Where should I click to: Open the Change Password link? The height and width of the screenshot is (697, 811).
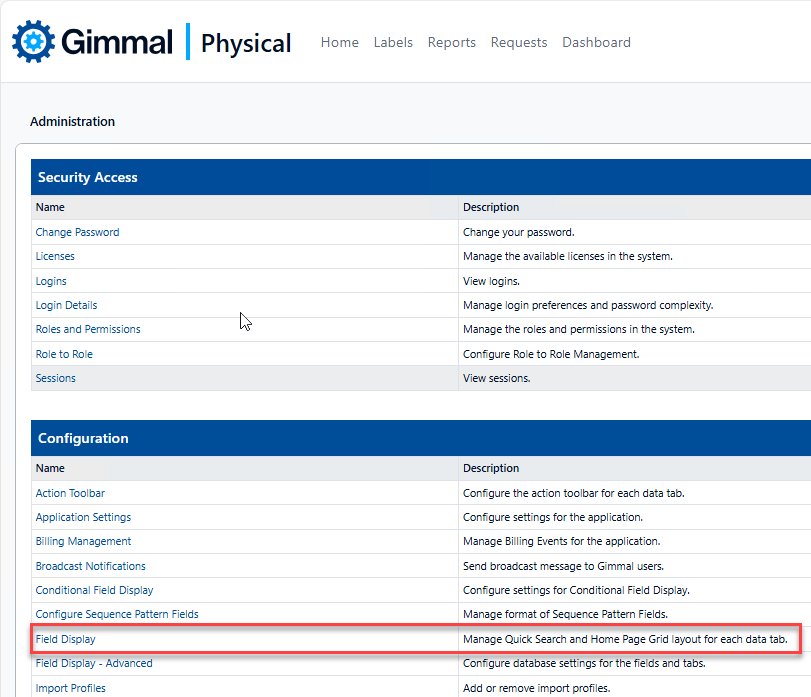pyautogui.click(x=77, y=232)
